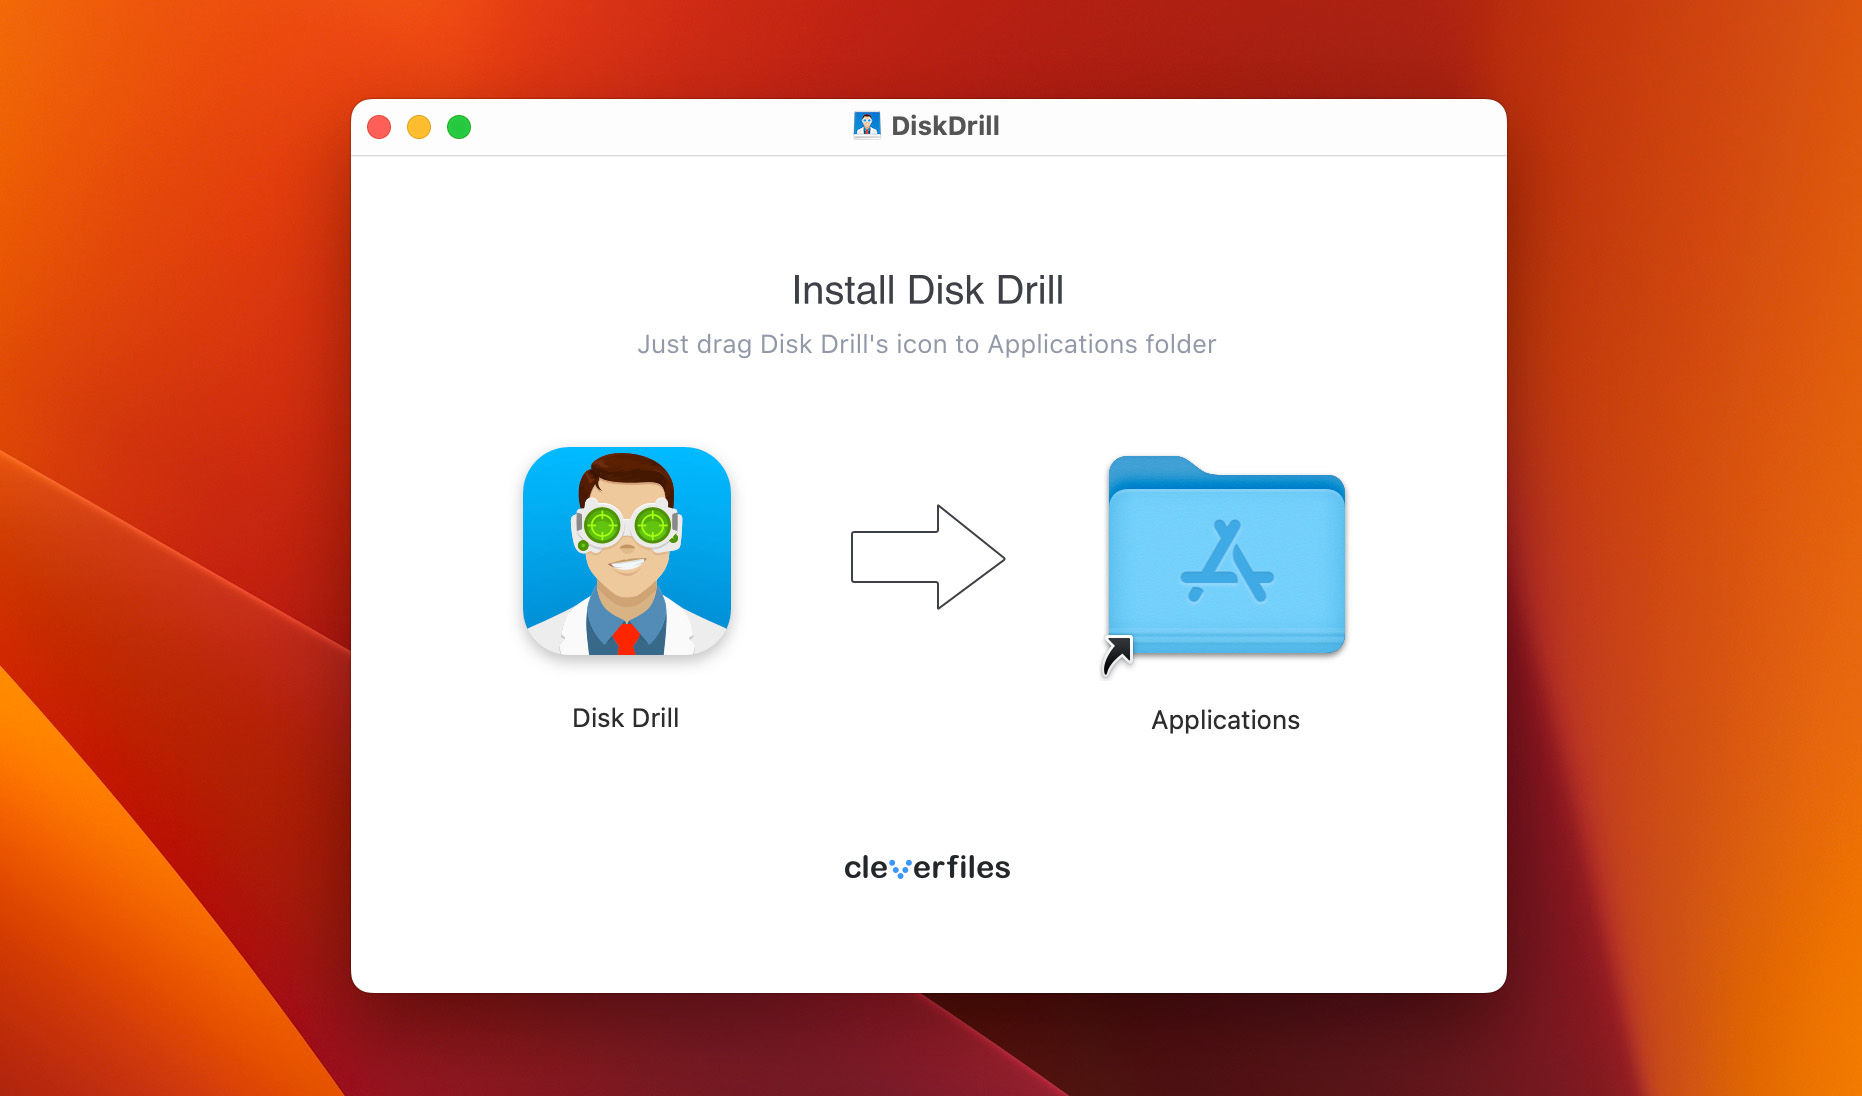
Task: Click the 'Applications' folder label
Action: [1226, 720]
